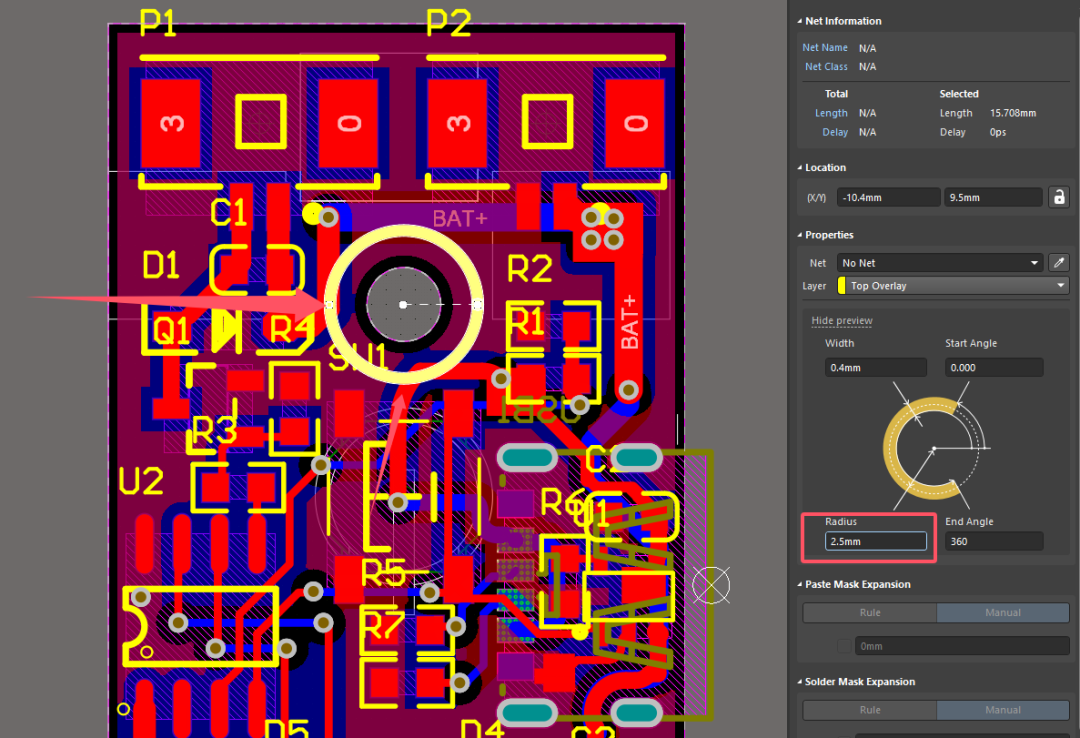Select Rule under Solder Mask Expansion

869,710
